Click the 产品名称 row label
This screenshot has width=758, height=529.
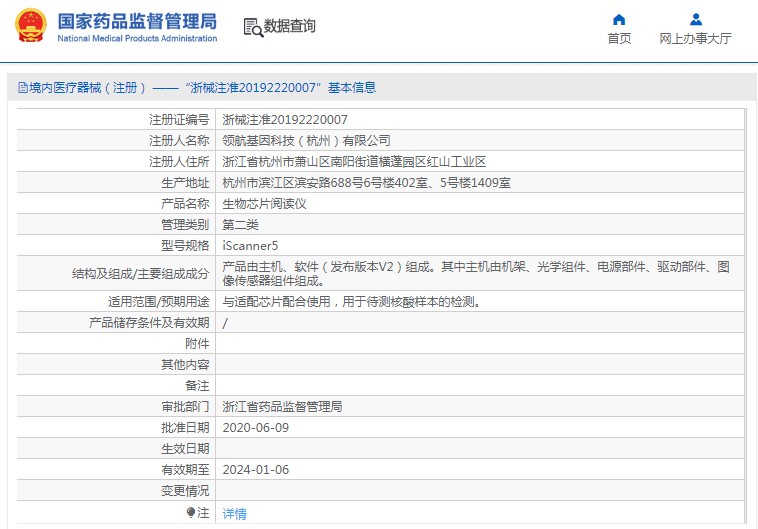(x=185, y=204)
